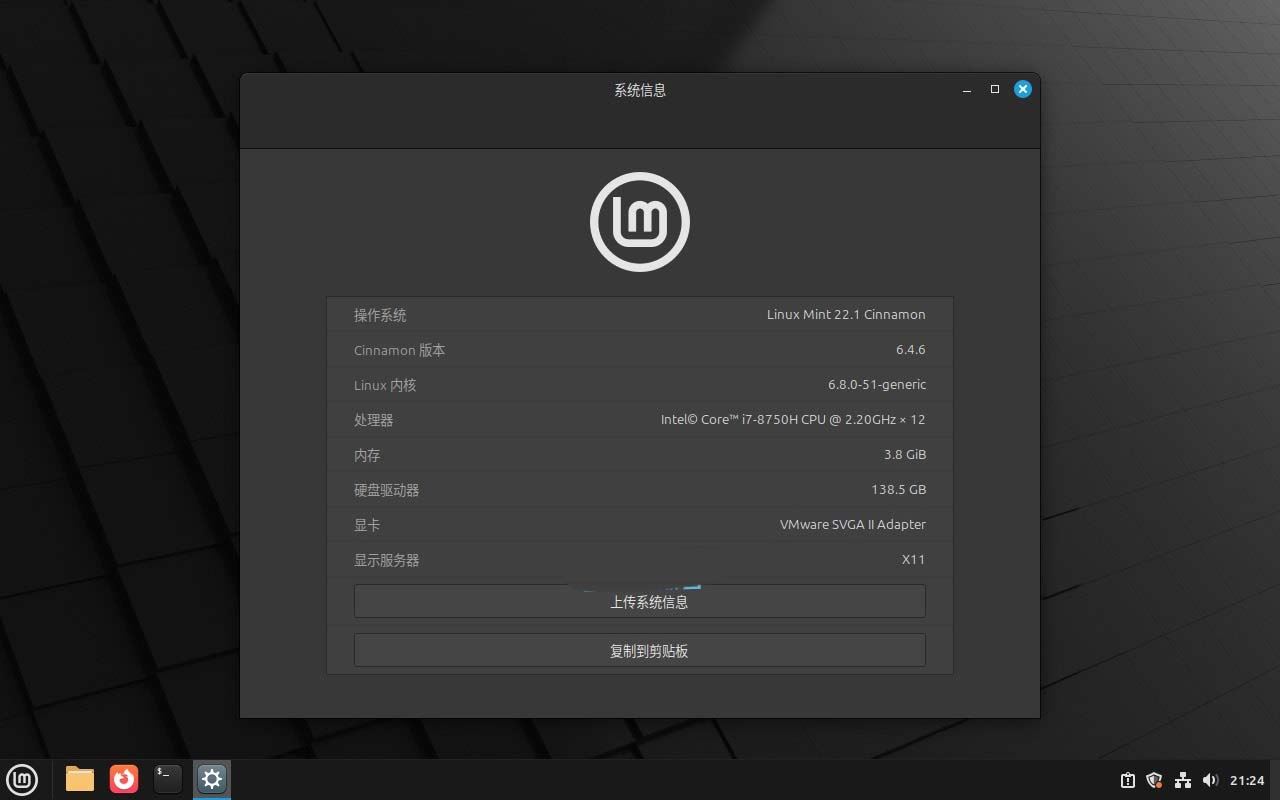
Task: Open the volume speaker tray icon
Action: coord(1210,780)
